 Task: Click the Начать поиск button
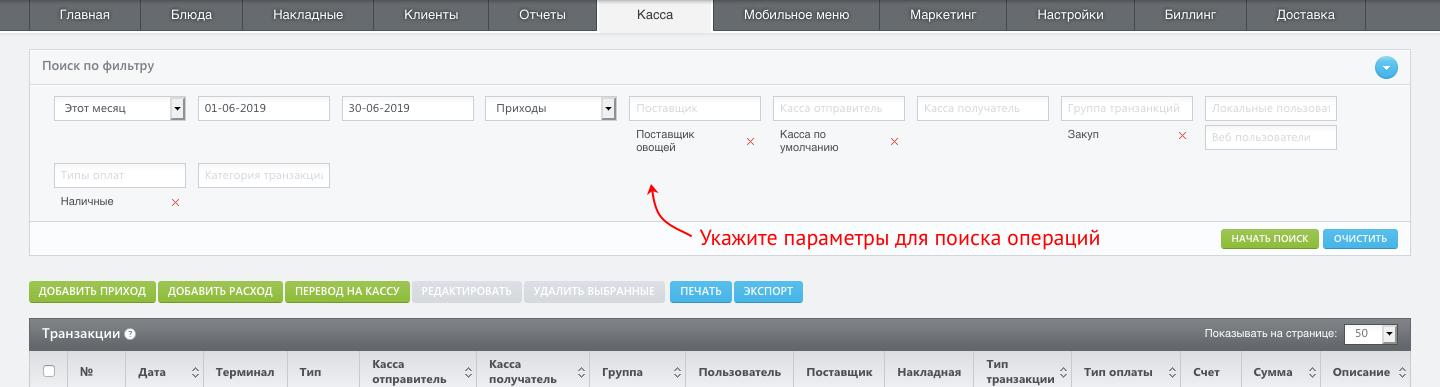[1270, 239]
